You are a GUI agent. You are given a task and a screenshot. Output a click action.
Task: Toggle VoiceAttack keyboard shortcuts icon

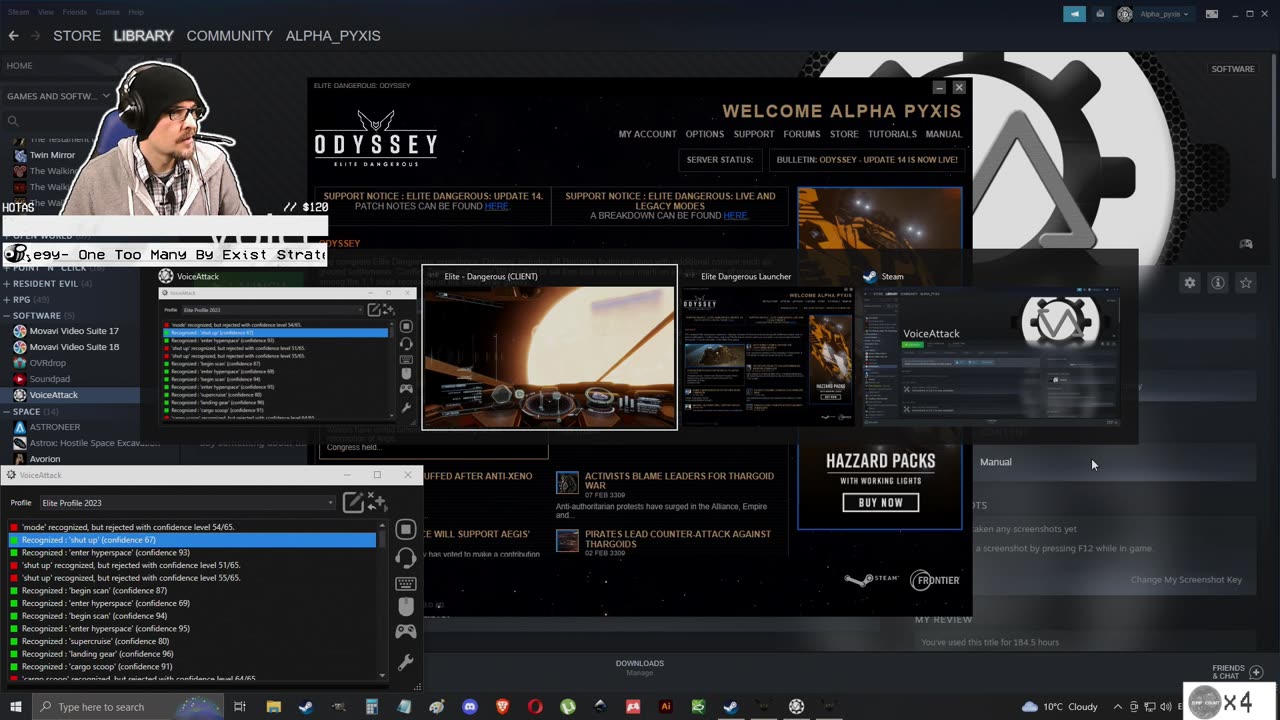[x=406, y=583]
